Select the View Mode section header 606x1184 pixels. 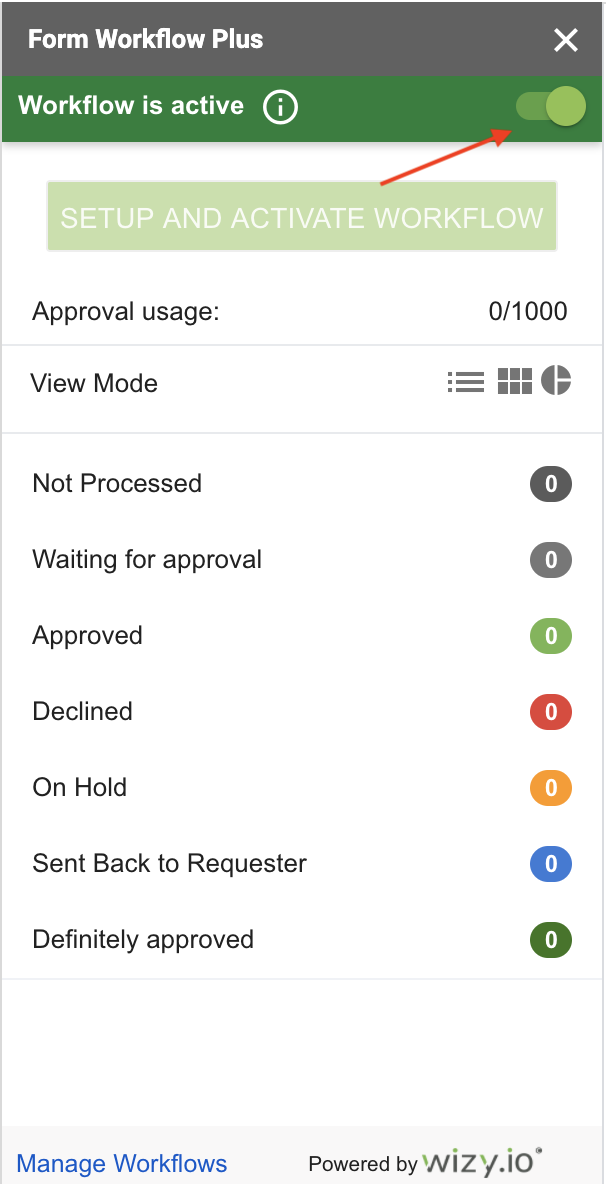[x=94, y=382]
